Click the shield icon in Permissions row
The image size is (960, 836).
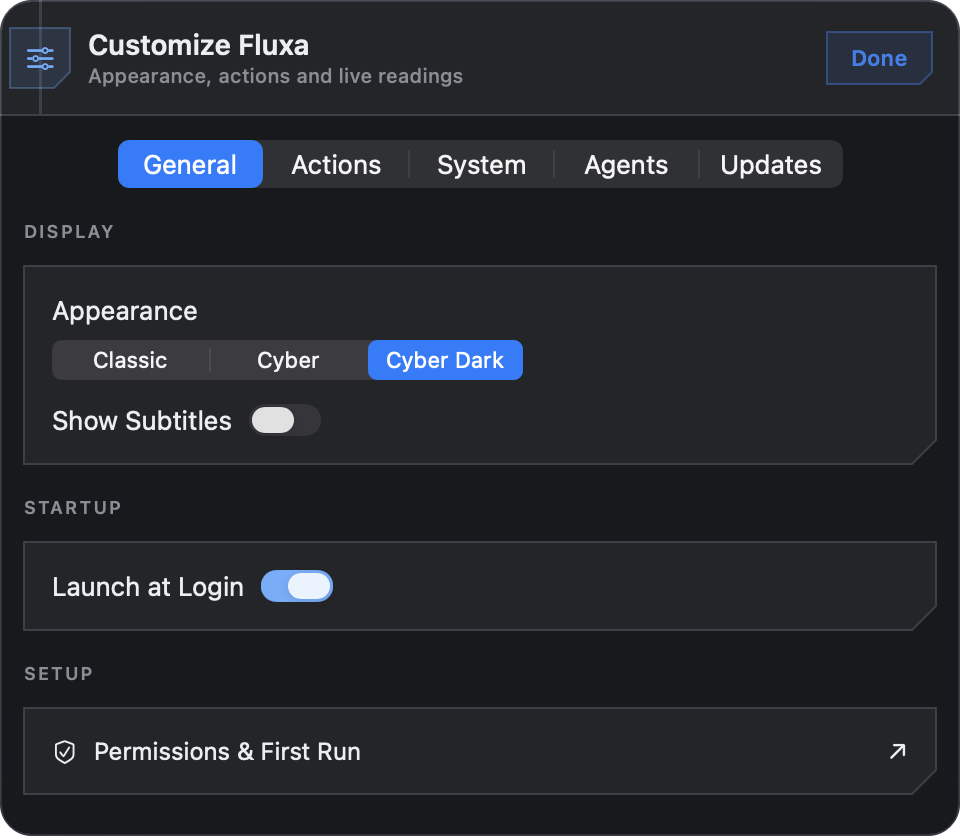[x=64, y=751]
